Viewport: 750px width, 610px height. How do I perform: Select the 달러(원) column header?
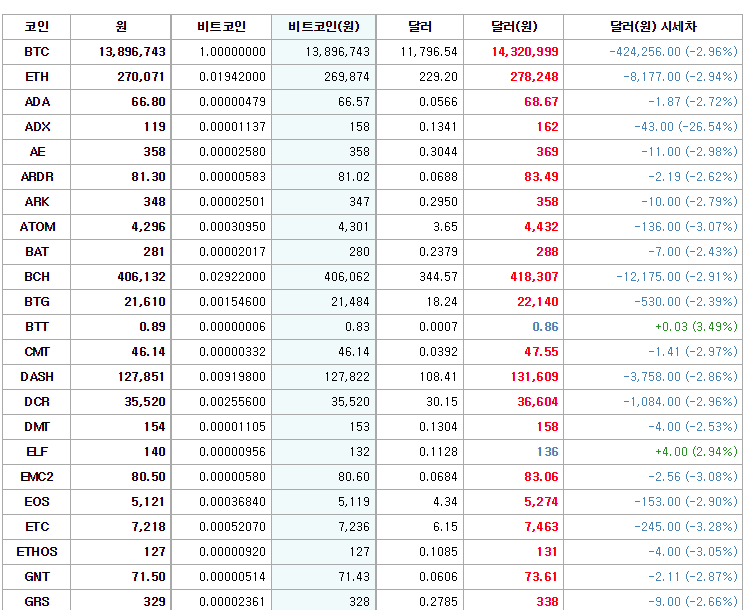514,26
